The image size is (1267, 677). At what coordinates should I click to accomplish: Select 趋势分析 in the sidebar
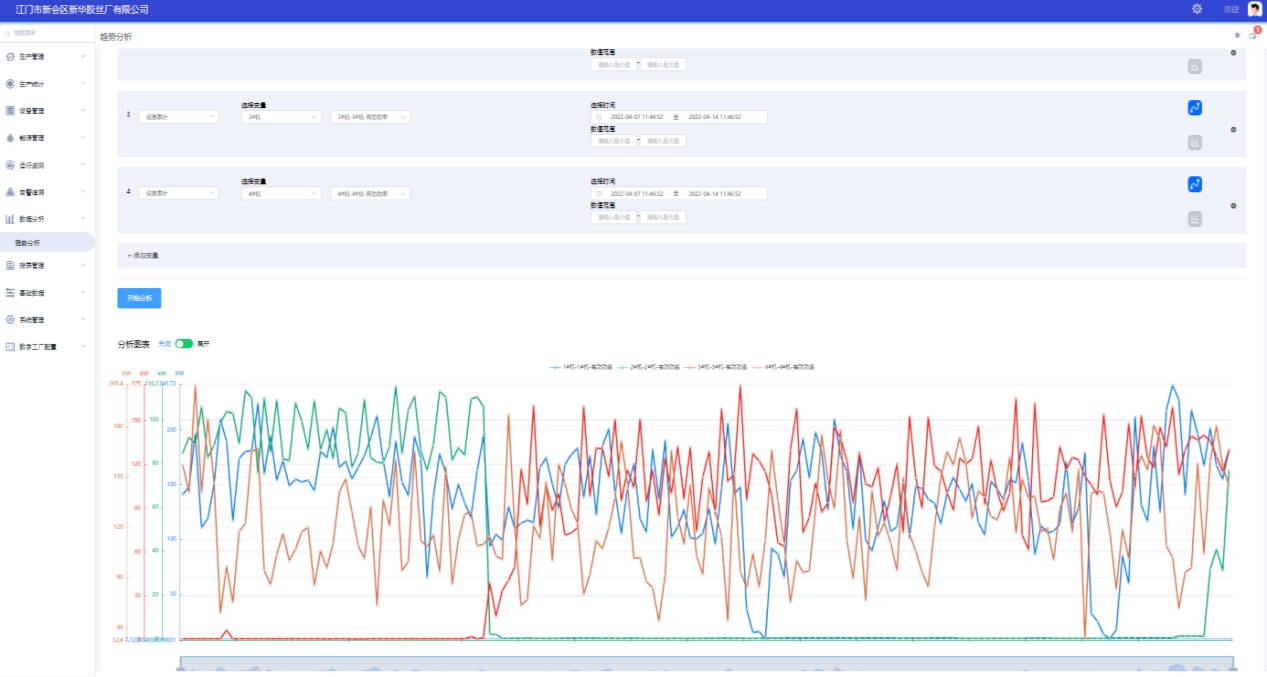point(28,242)
